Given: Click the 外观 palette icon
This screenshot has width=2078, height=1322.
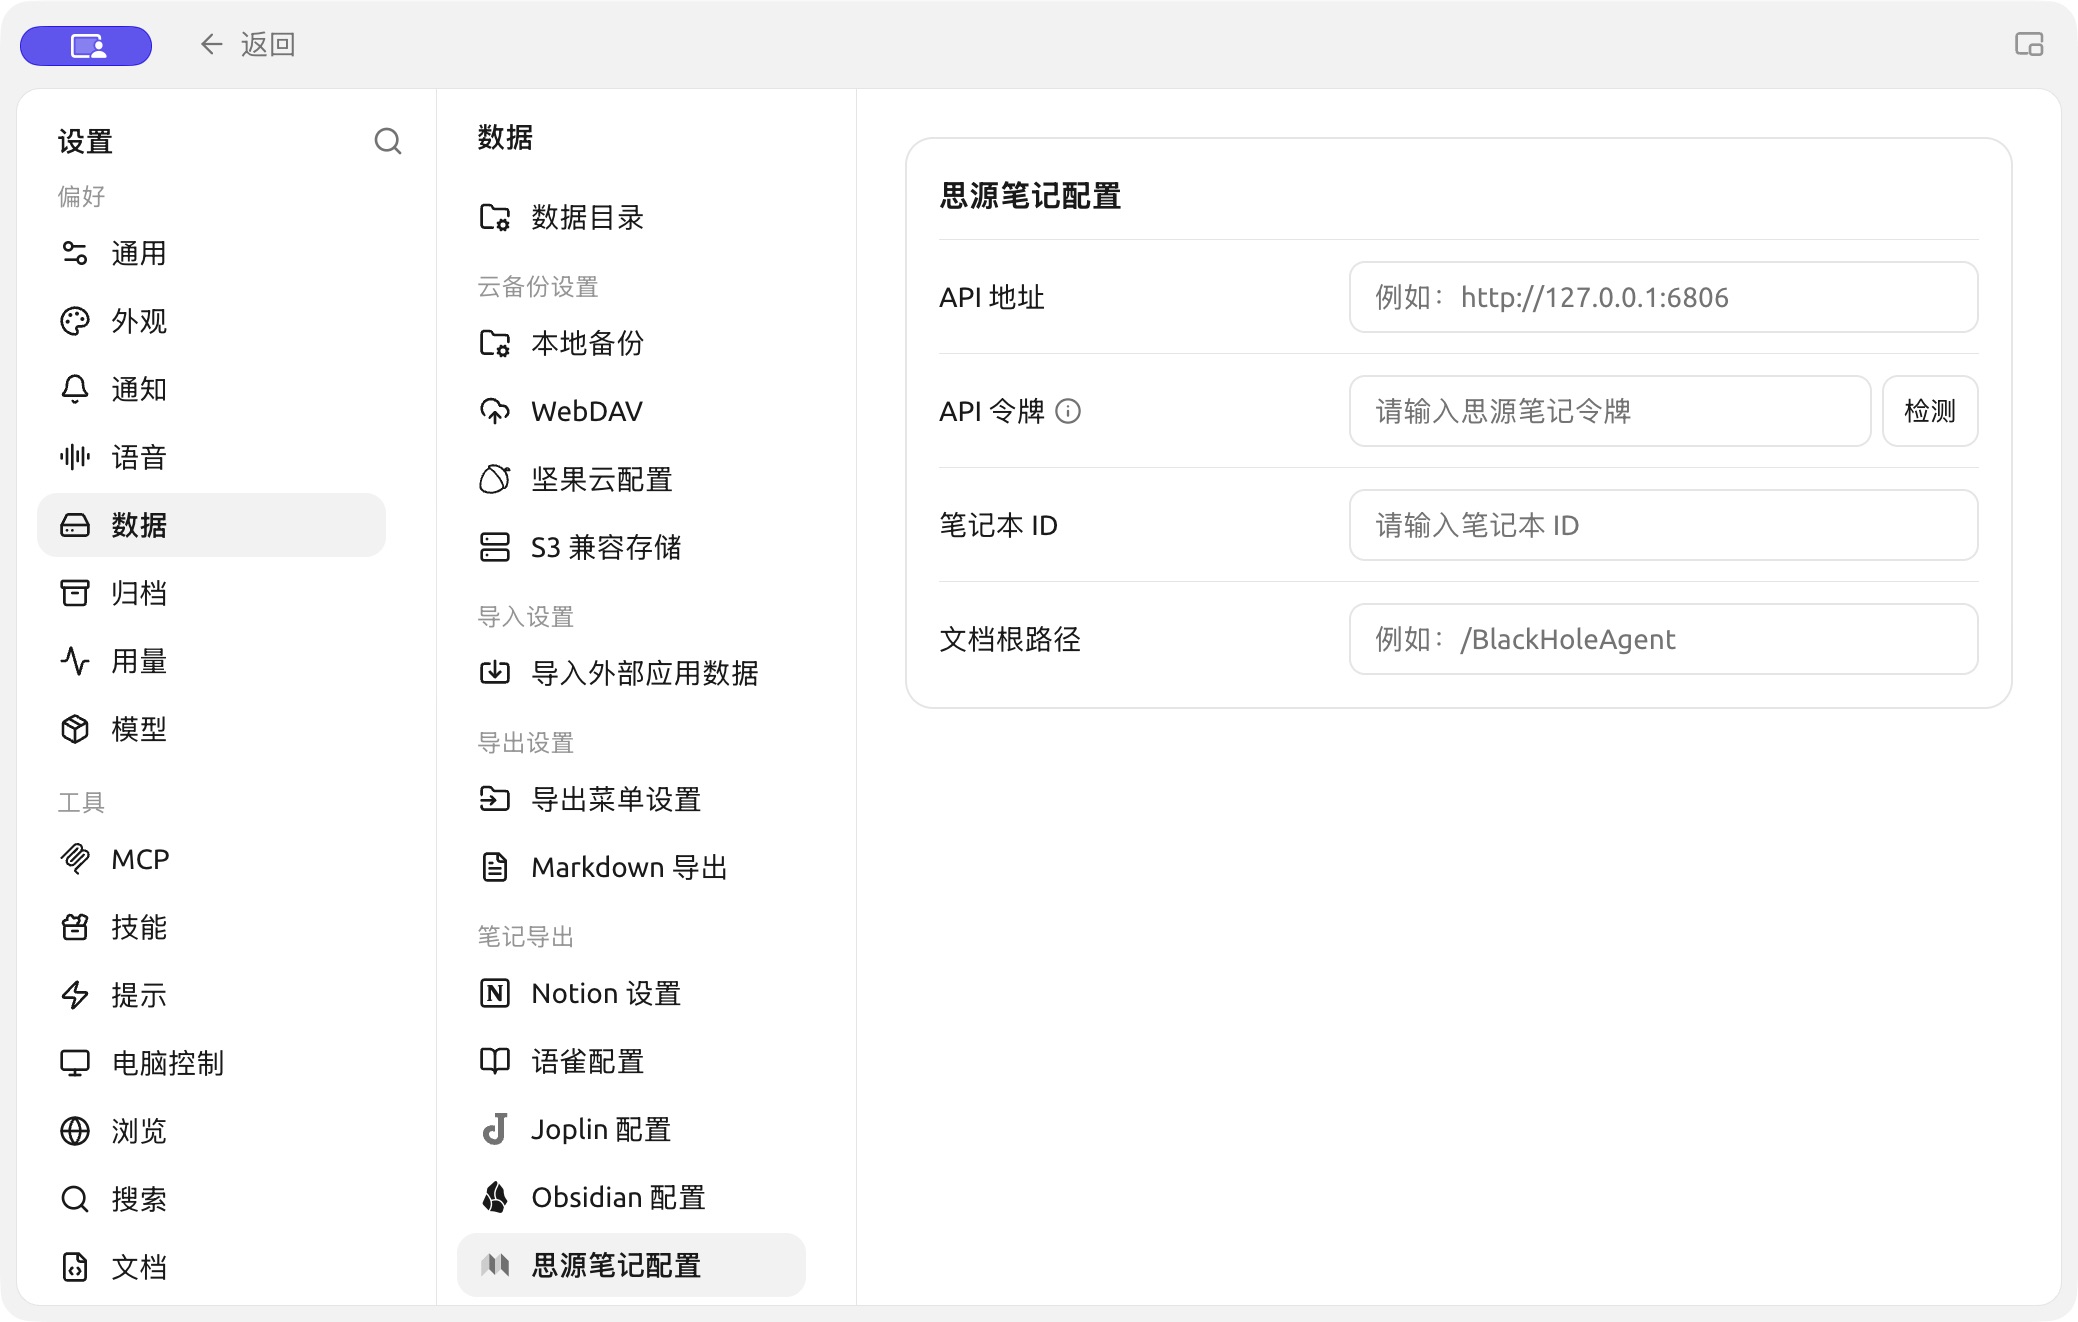Looking at the screenshot, I should point(75,321).
